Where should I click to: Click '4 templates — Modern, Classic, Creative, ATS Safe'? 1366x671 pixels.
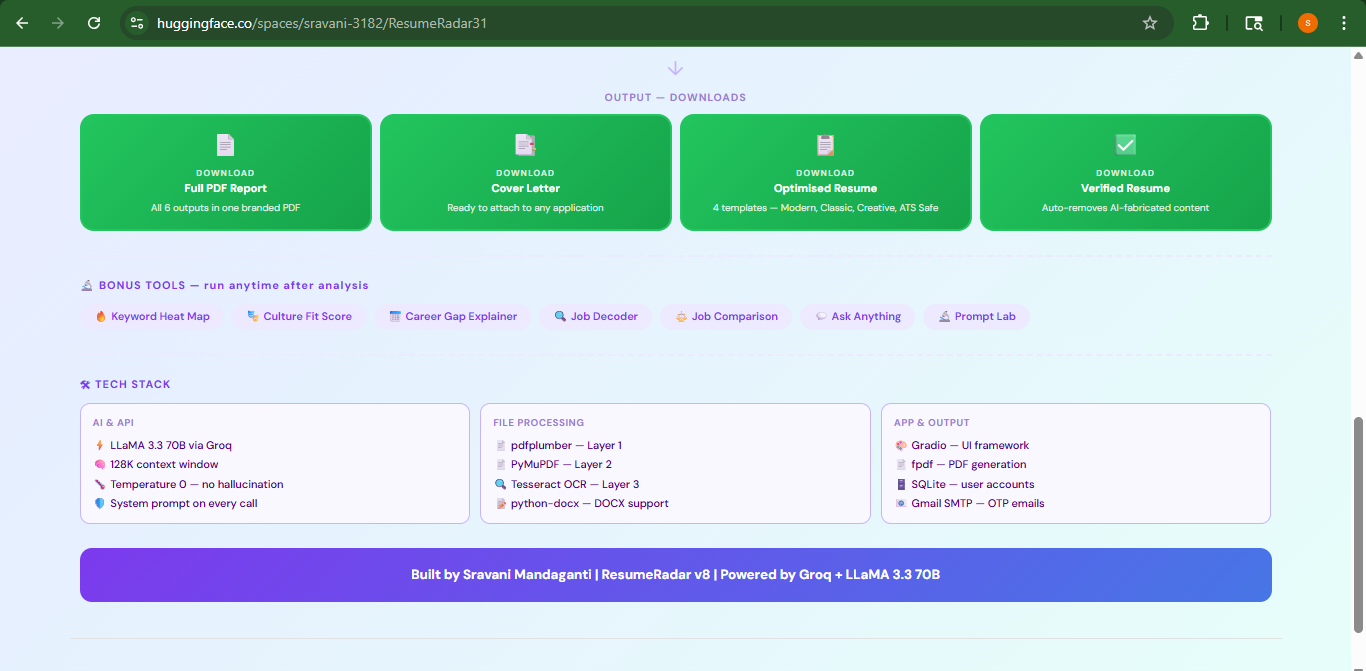[x=826, y=208]
